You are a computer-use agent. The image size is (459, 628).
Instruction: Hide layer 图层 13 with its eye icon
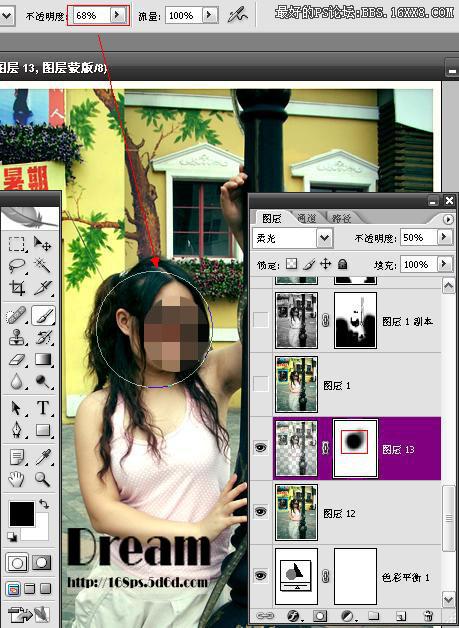click(x=261, y=448)
